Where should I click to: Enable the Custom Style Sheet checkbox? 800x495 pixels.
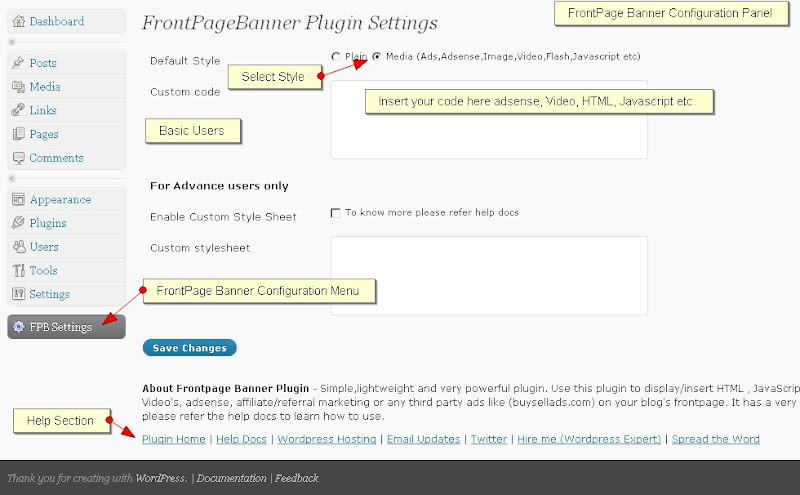pos(335,213)
